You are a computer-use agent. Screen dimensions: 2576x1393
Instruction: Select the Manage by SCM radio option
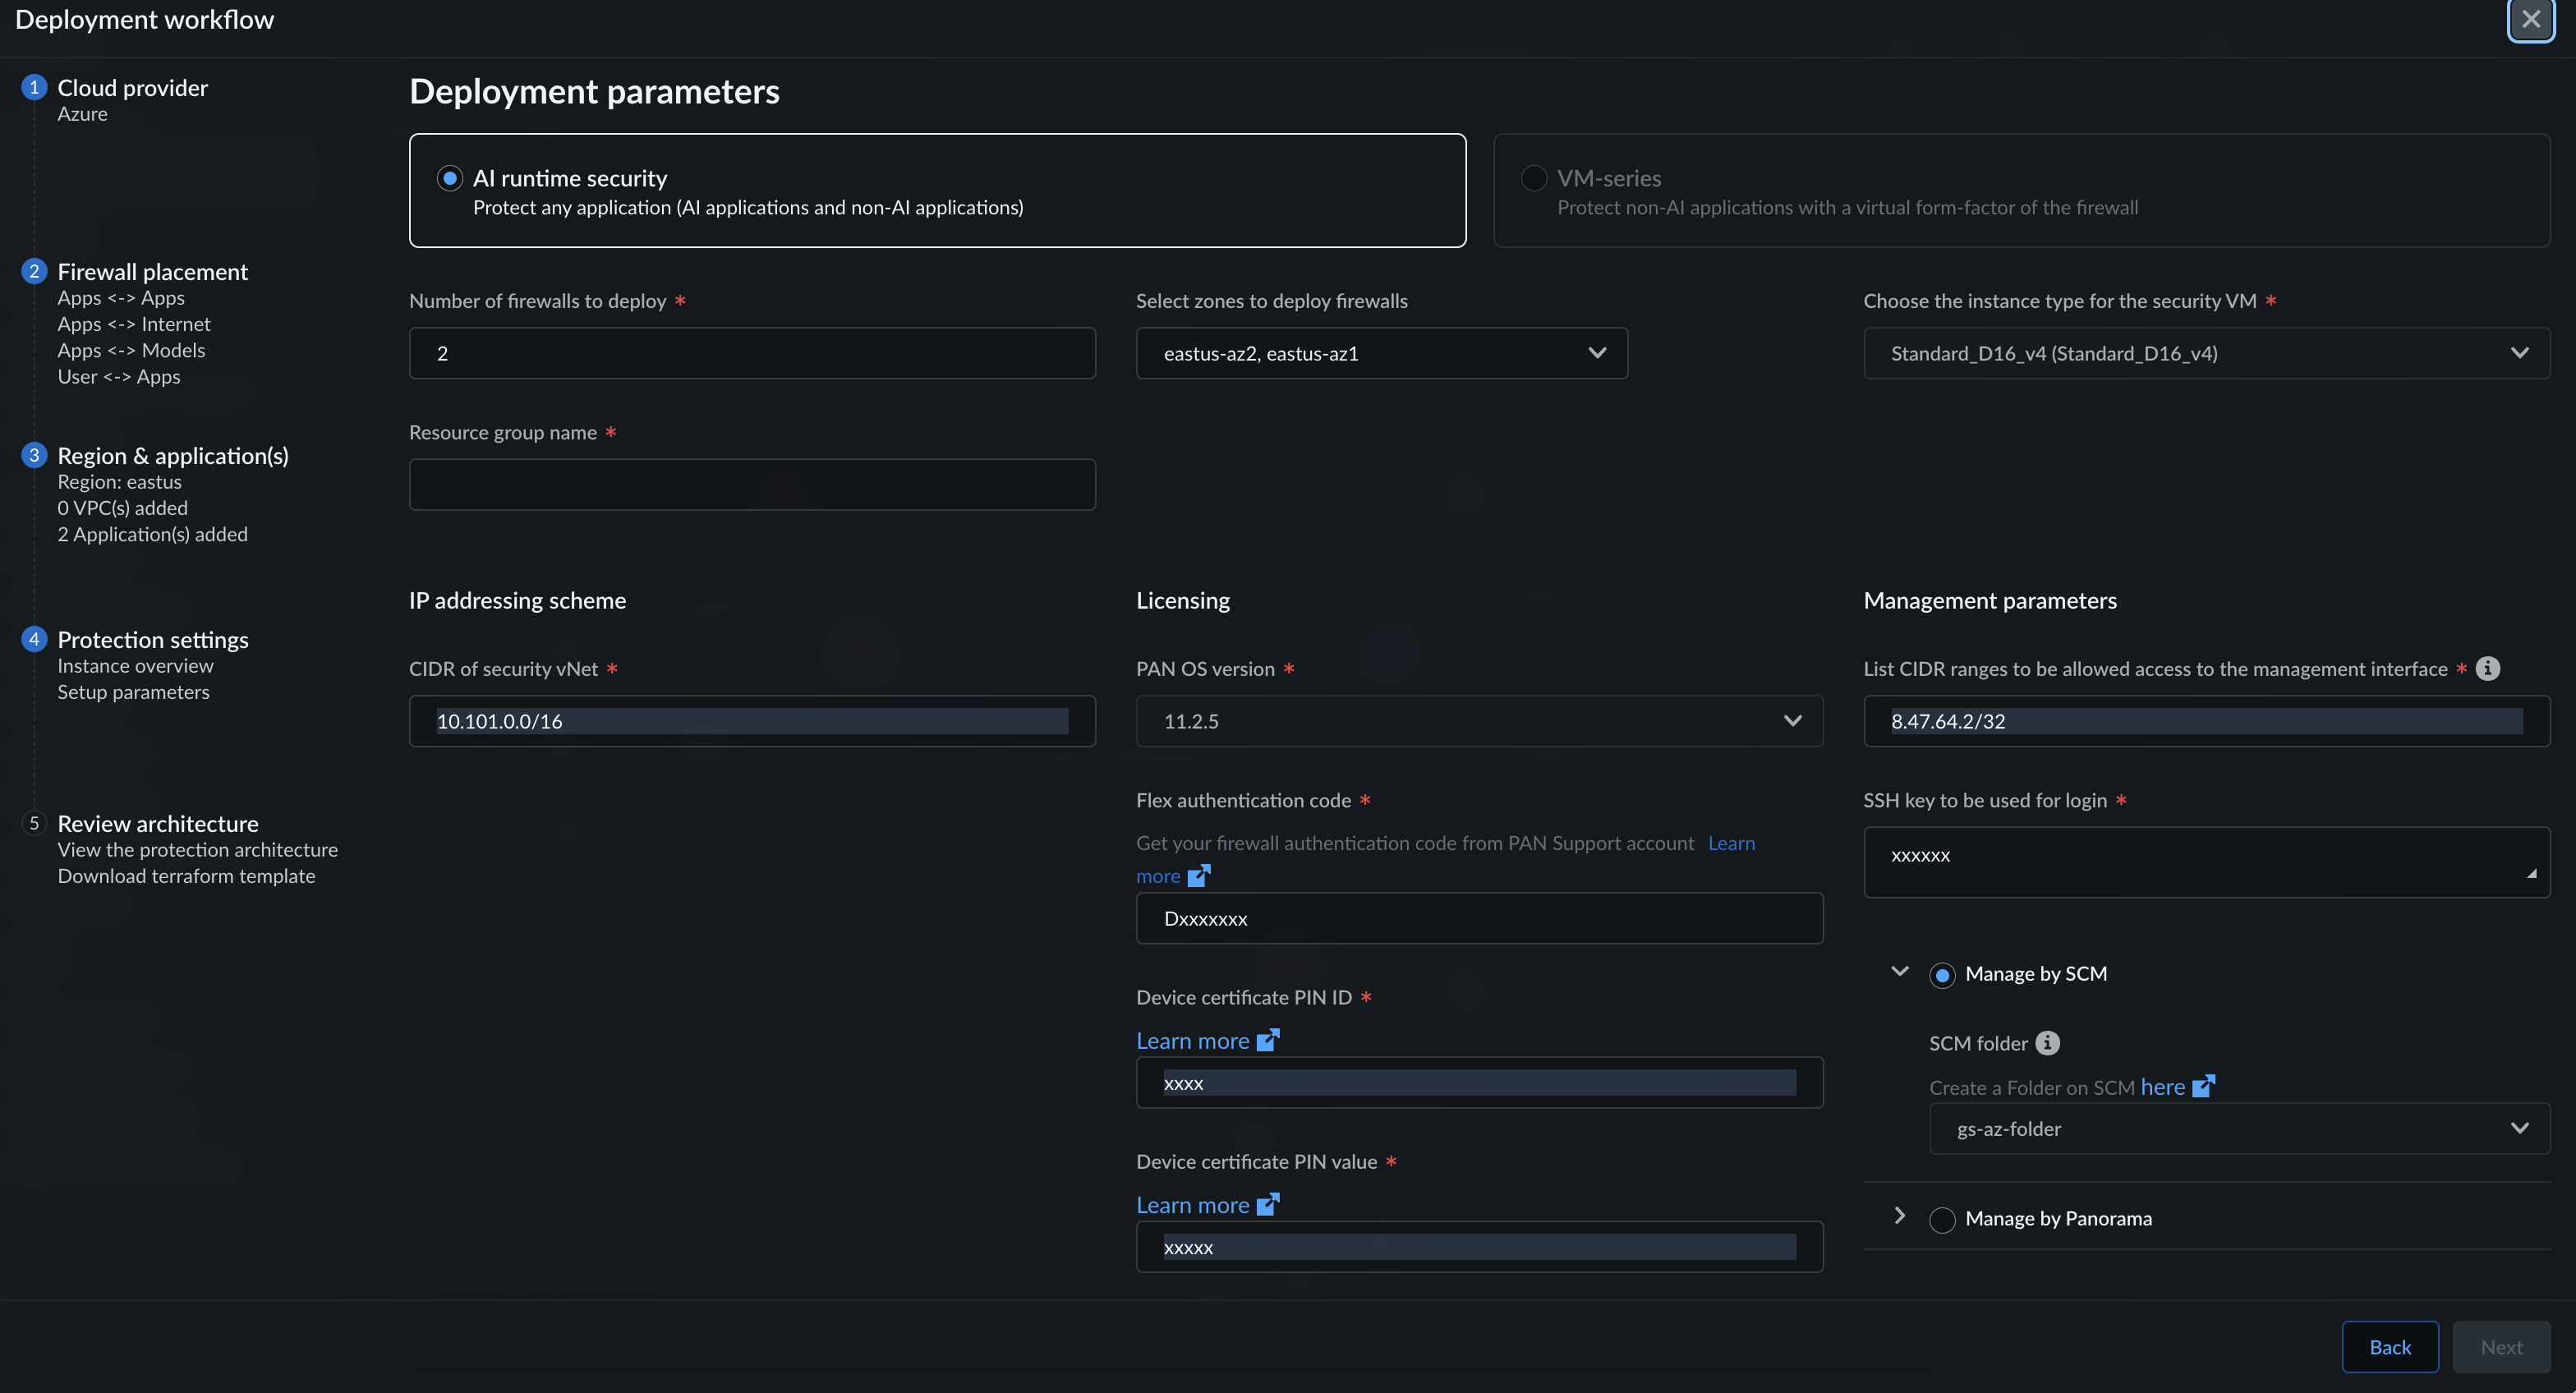(x=1941, y=975)
